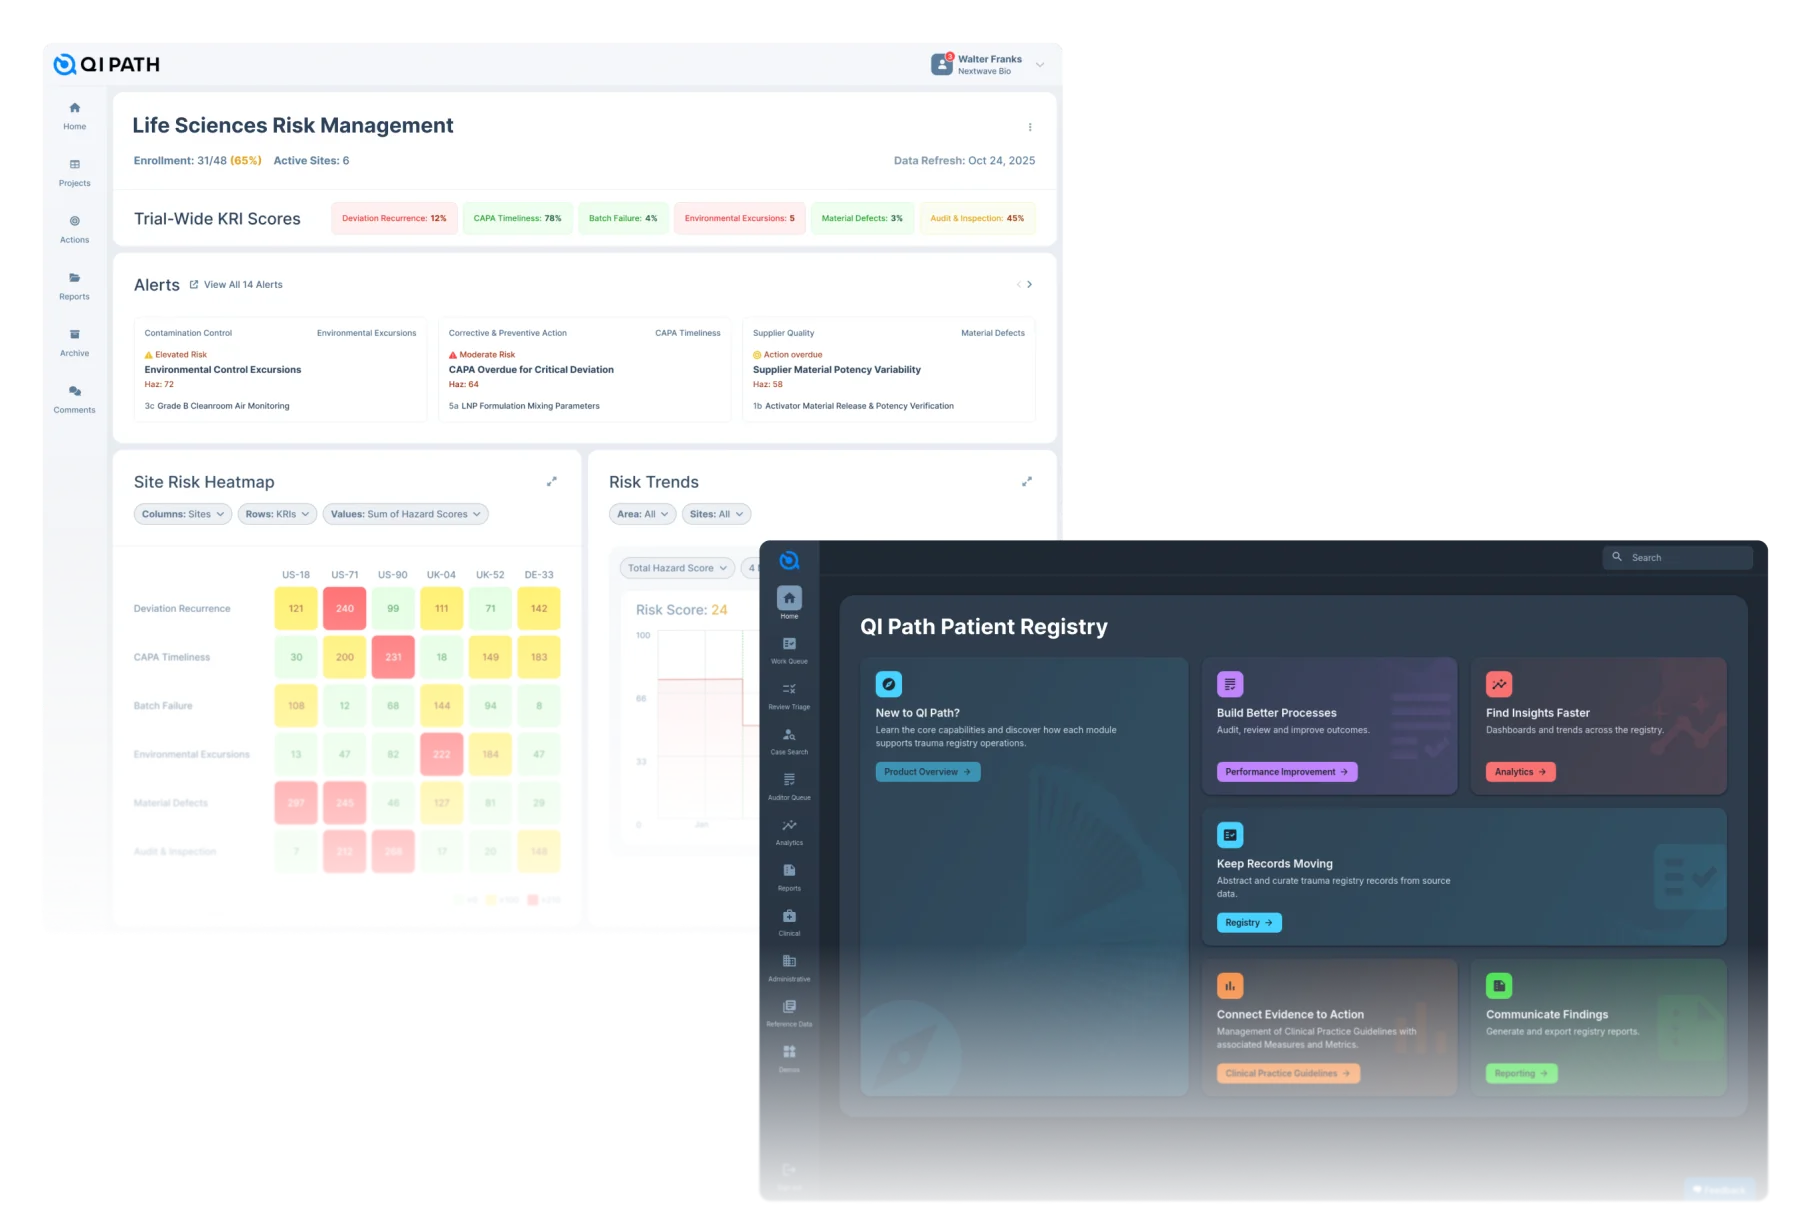This screenshot has height=1228, width=1800.
Task: Click the Reporting button
Action: (x=1521, y=1073)
